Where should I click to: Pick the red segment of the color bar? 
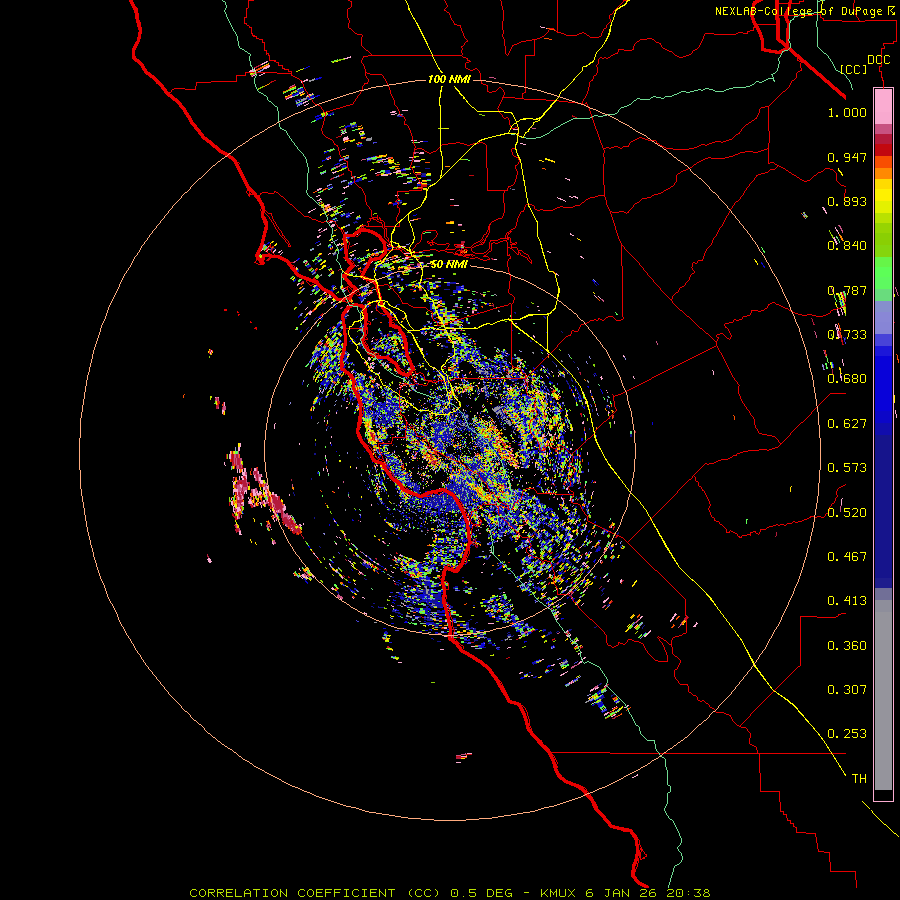[x=883, y=149]
